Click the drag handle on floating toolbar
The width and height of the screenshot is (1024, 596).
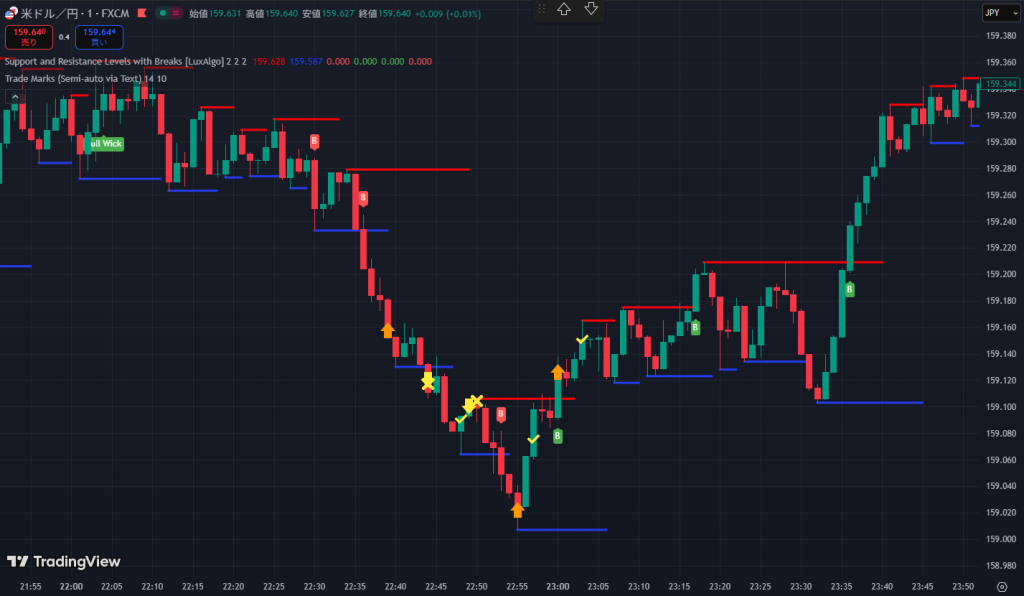click(542, 10)
